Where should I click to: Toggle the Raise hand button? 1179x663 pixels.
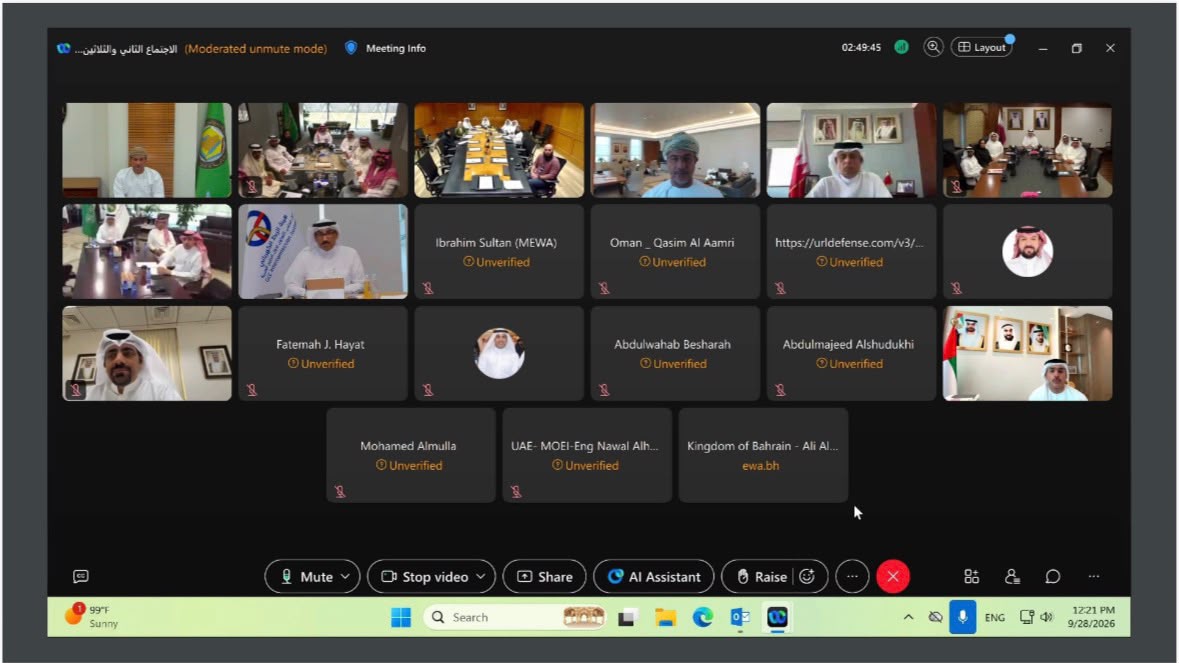[x=762, y=577]
